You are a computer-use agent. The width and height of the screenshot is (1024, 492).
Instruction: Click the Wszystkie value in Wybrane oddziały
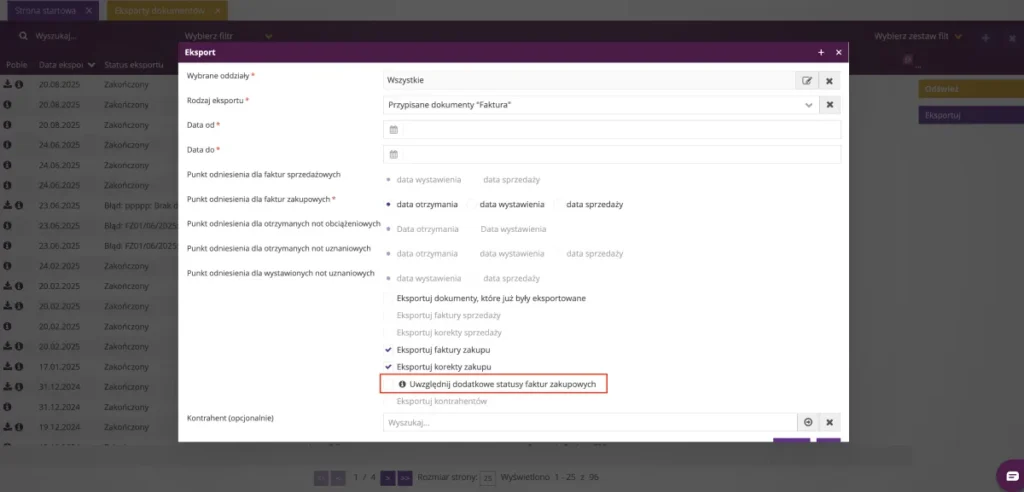point(406,80)
